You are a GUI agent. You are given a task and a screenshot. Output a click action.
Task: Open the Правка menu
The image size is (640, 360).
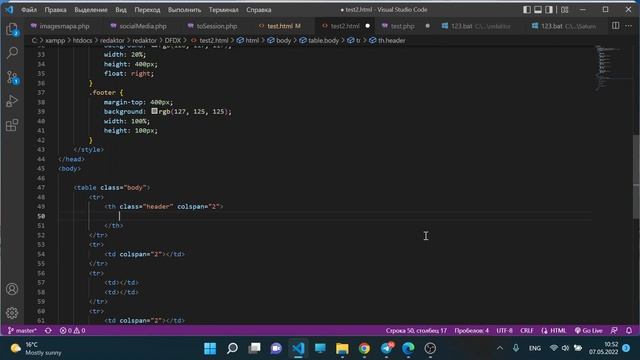56,9
